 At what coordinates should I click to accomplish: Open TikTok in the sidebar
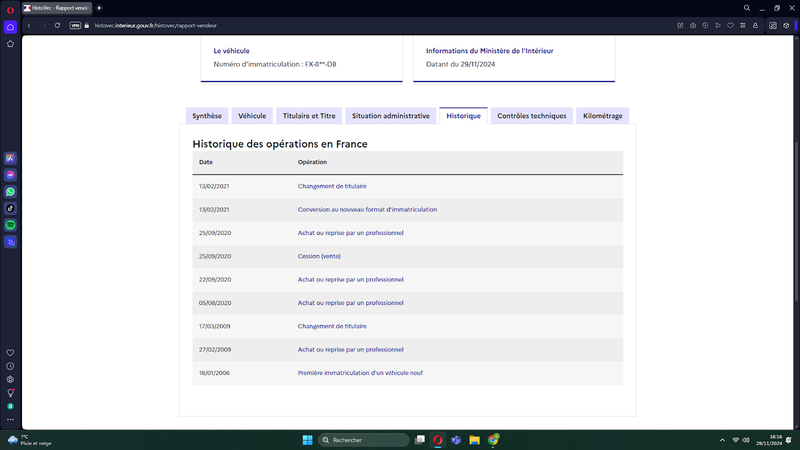(x=10, y=208)
